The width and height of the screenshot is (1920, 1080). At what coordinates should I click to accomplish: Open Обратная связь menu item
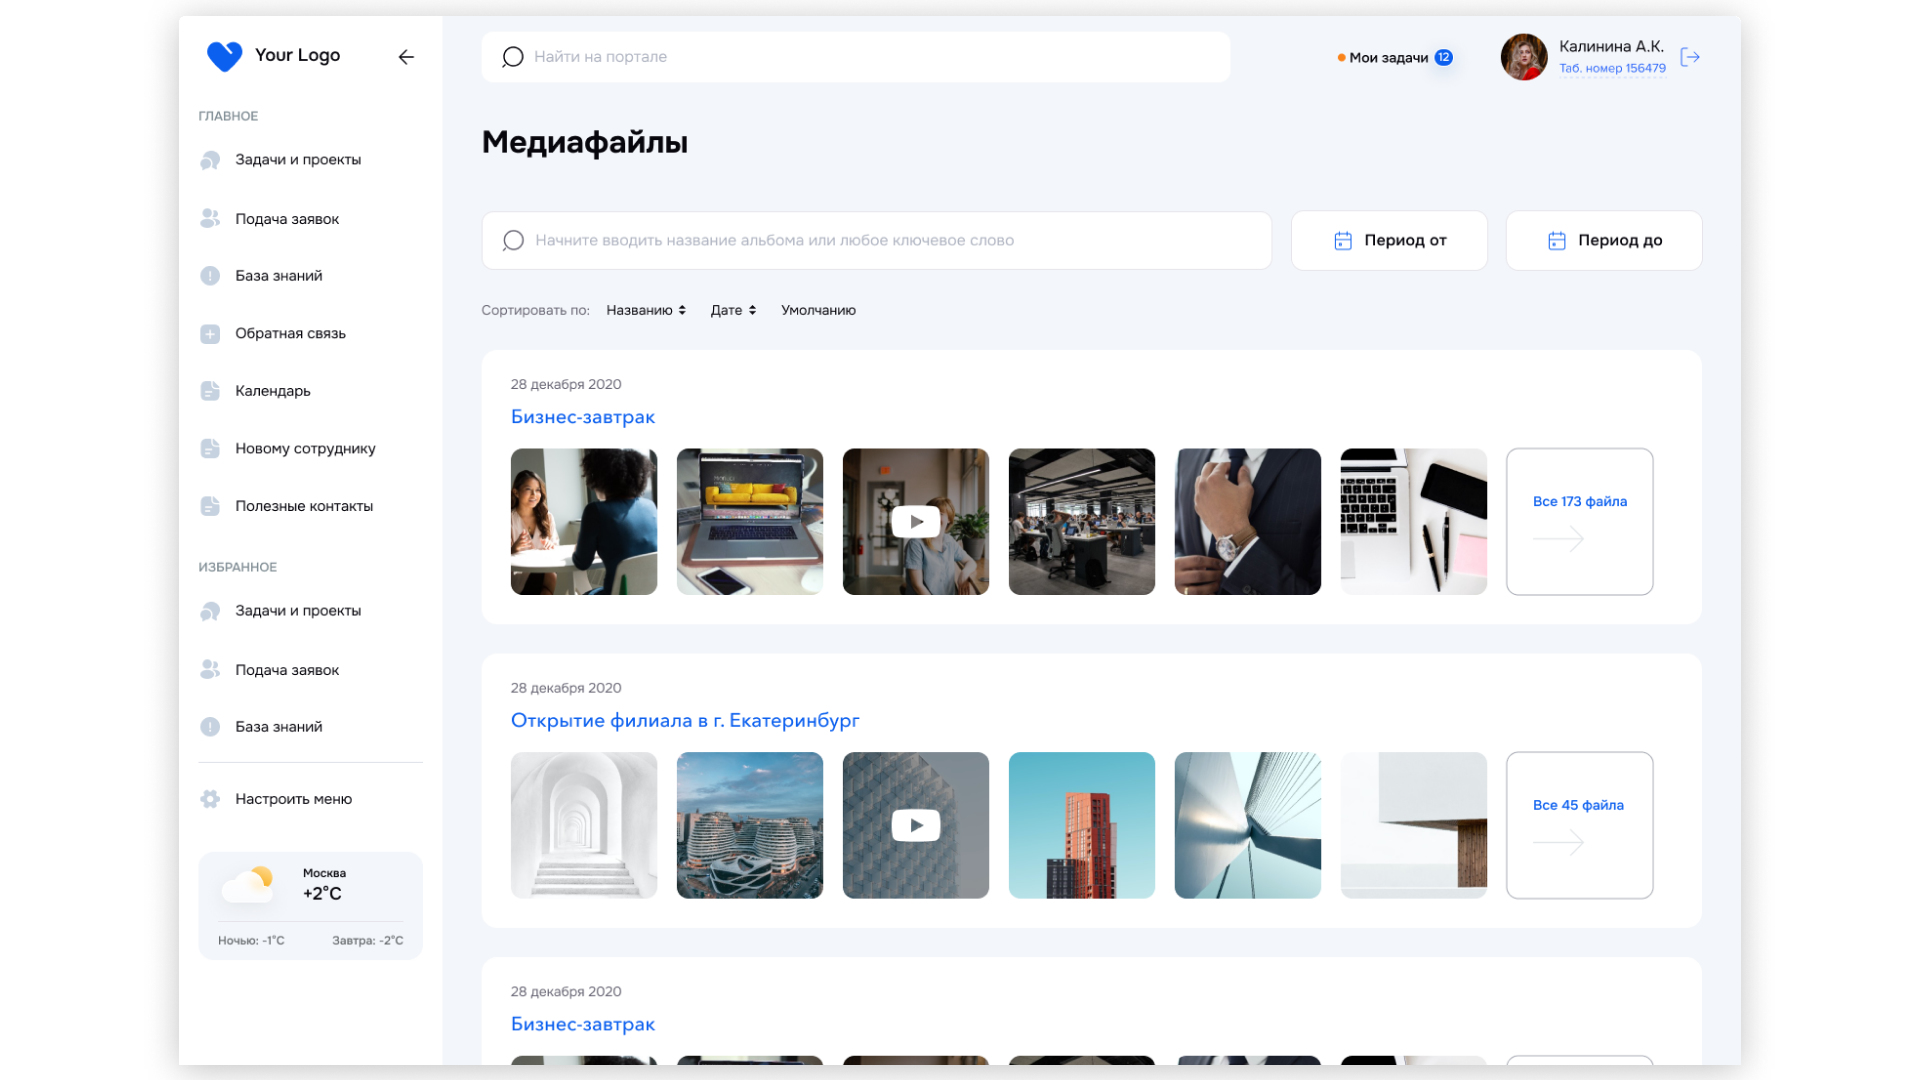tap(290, 334)
